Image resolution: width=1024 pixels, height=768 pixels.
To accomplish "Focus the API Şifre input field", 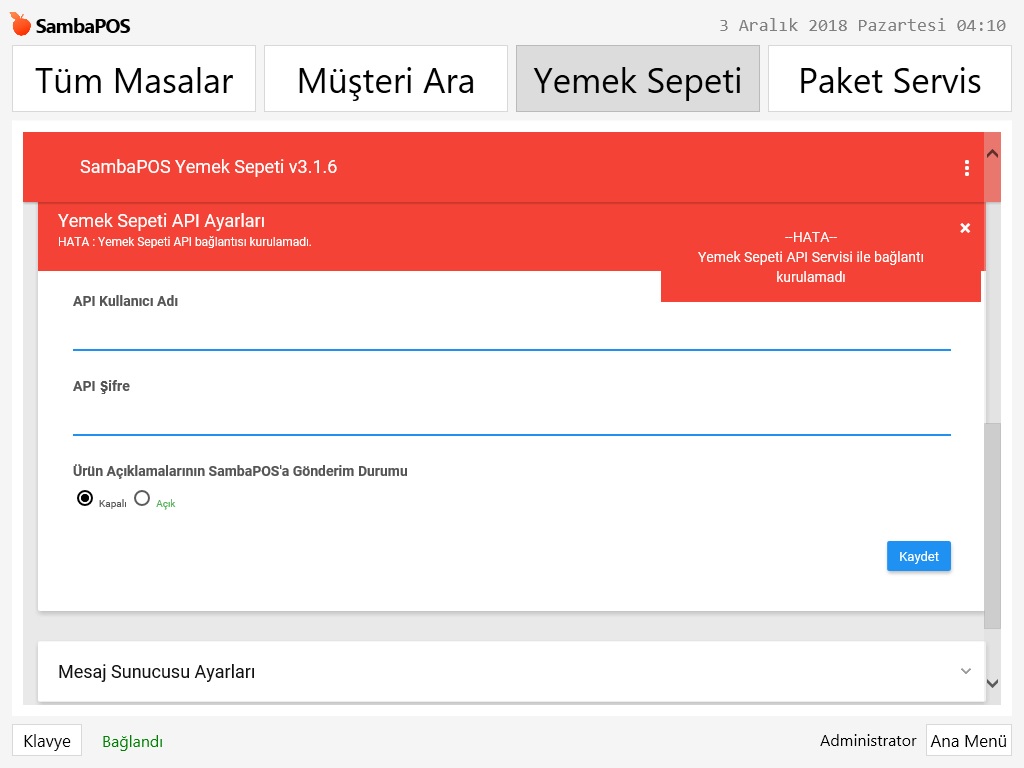I will tap(511, 419).
